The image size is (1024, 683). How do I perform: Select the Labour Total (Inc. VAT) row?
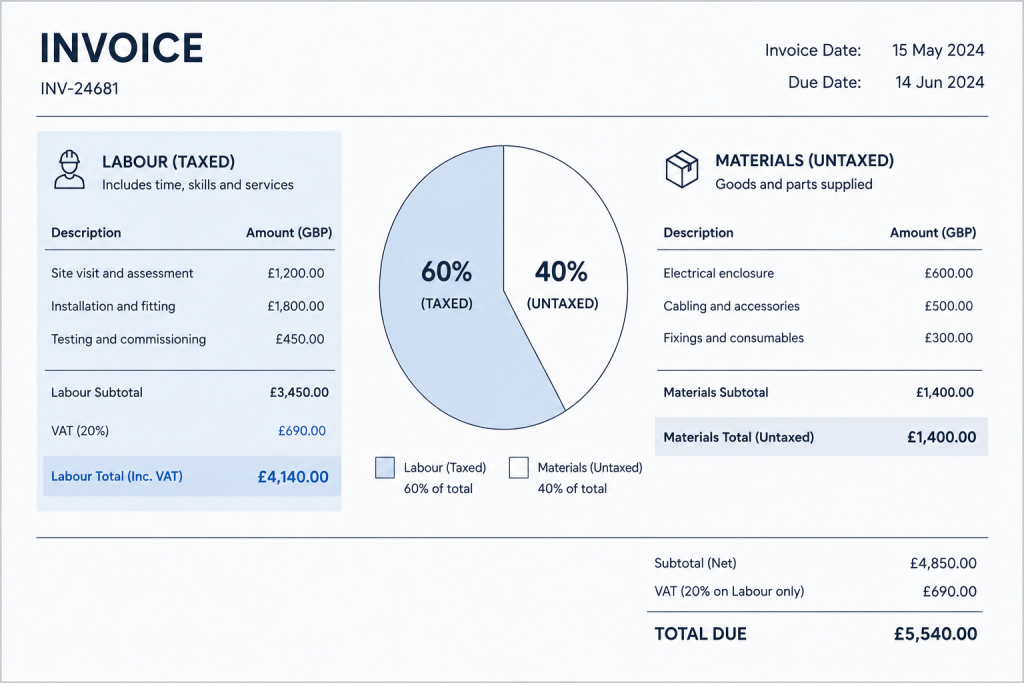pyautogui.click(x=192, y=476)
